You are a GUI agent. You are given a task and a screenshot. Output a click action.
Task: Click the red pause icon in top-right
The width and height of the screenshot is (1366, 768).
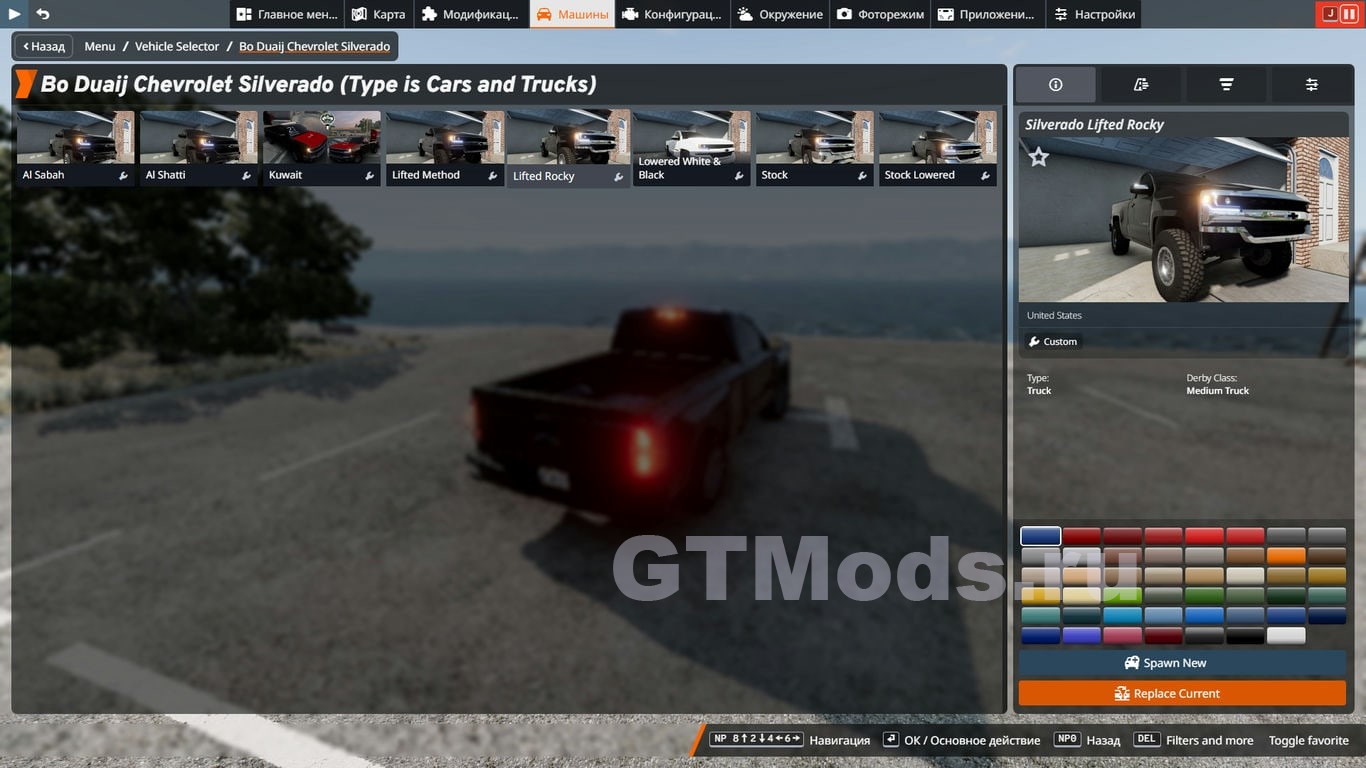[1349, 14]
